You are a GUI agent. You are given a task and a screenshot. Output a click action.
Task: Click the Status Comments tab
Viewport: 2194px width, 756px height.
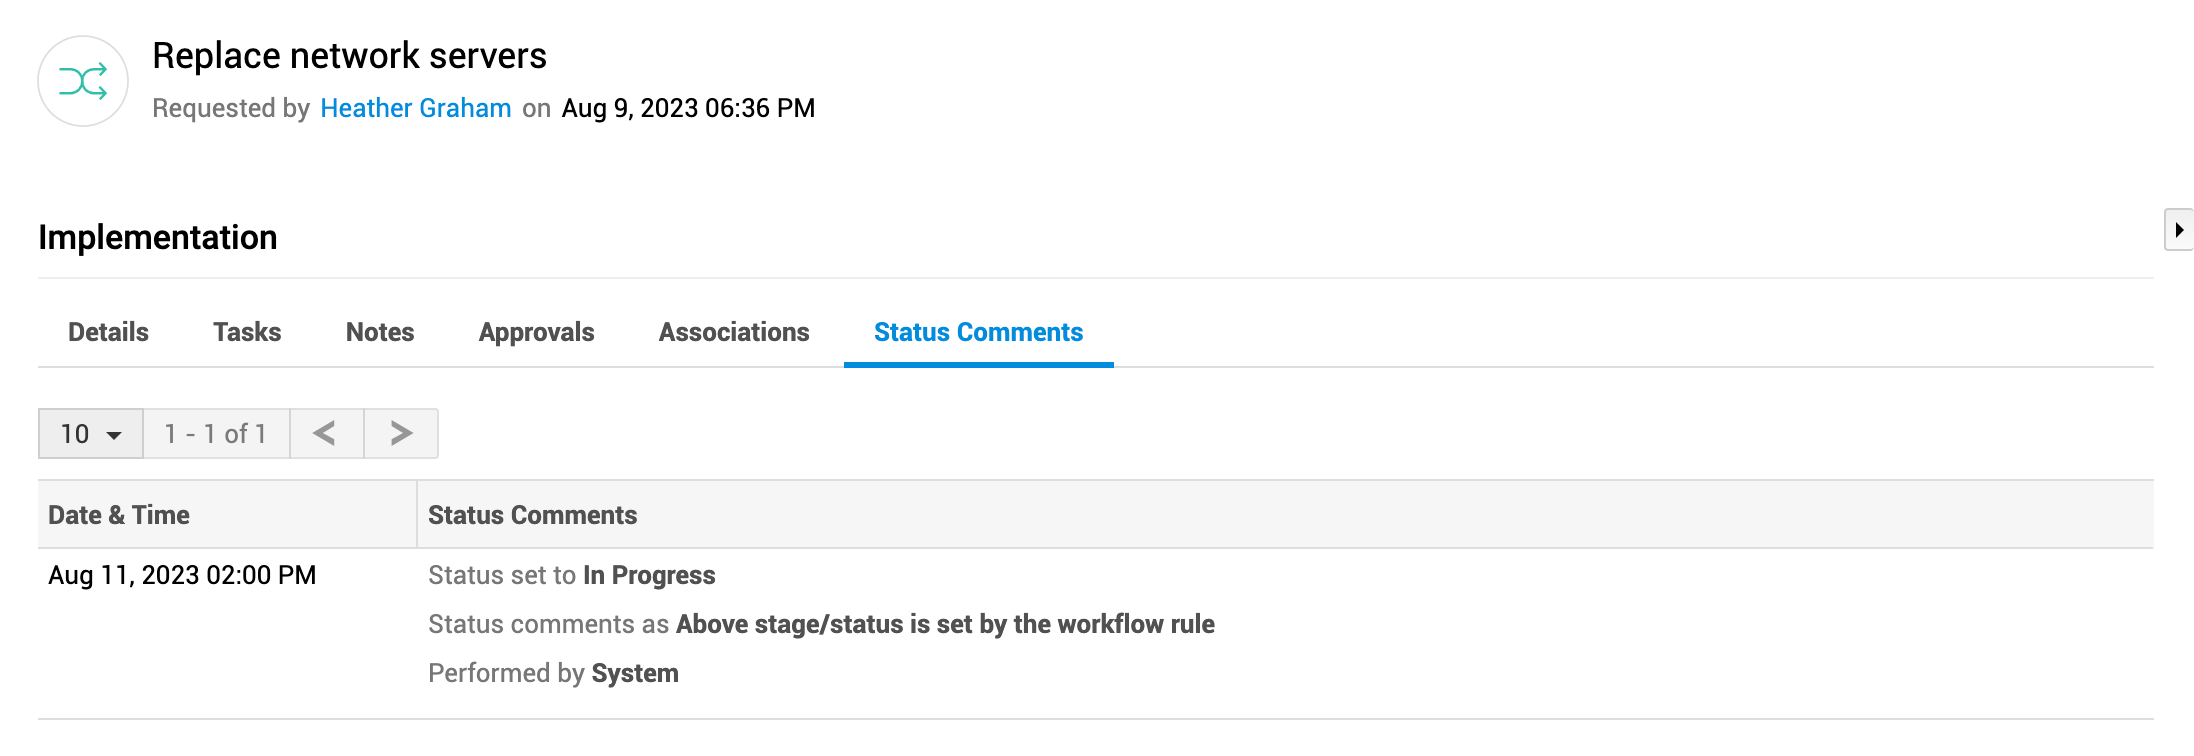[978, 332]
